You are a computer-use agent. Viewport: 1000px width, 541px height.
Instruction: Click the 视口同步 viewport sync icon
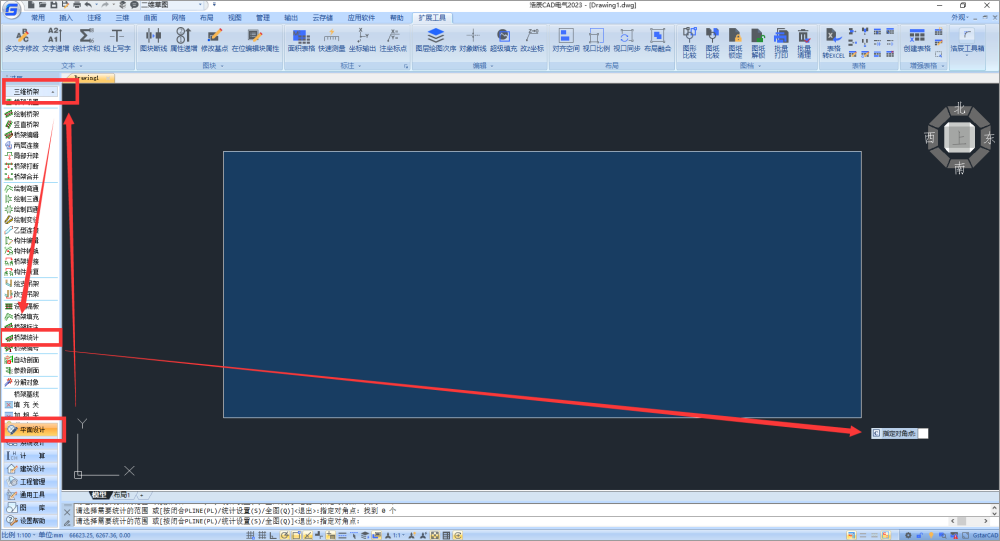pyautogui.click(x=626, y=38)
